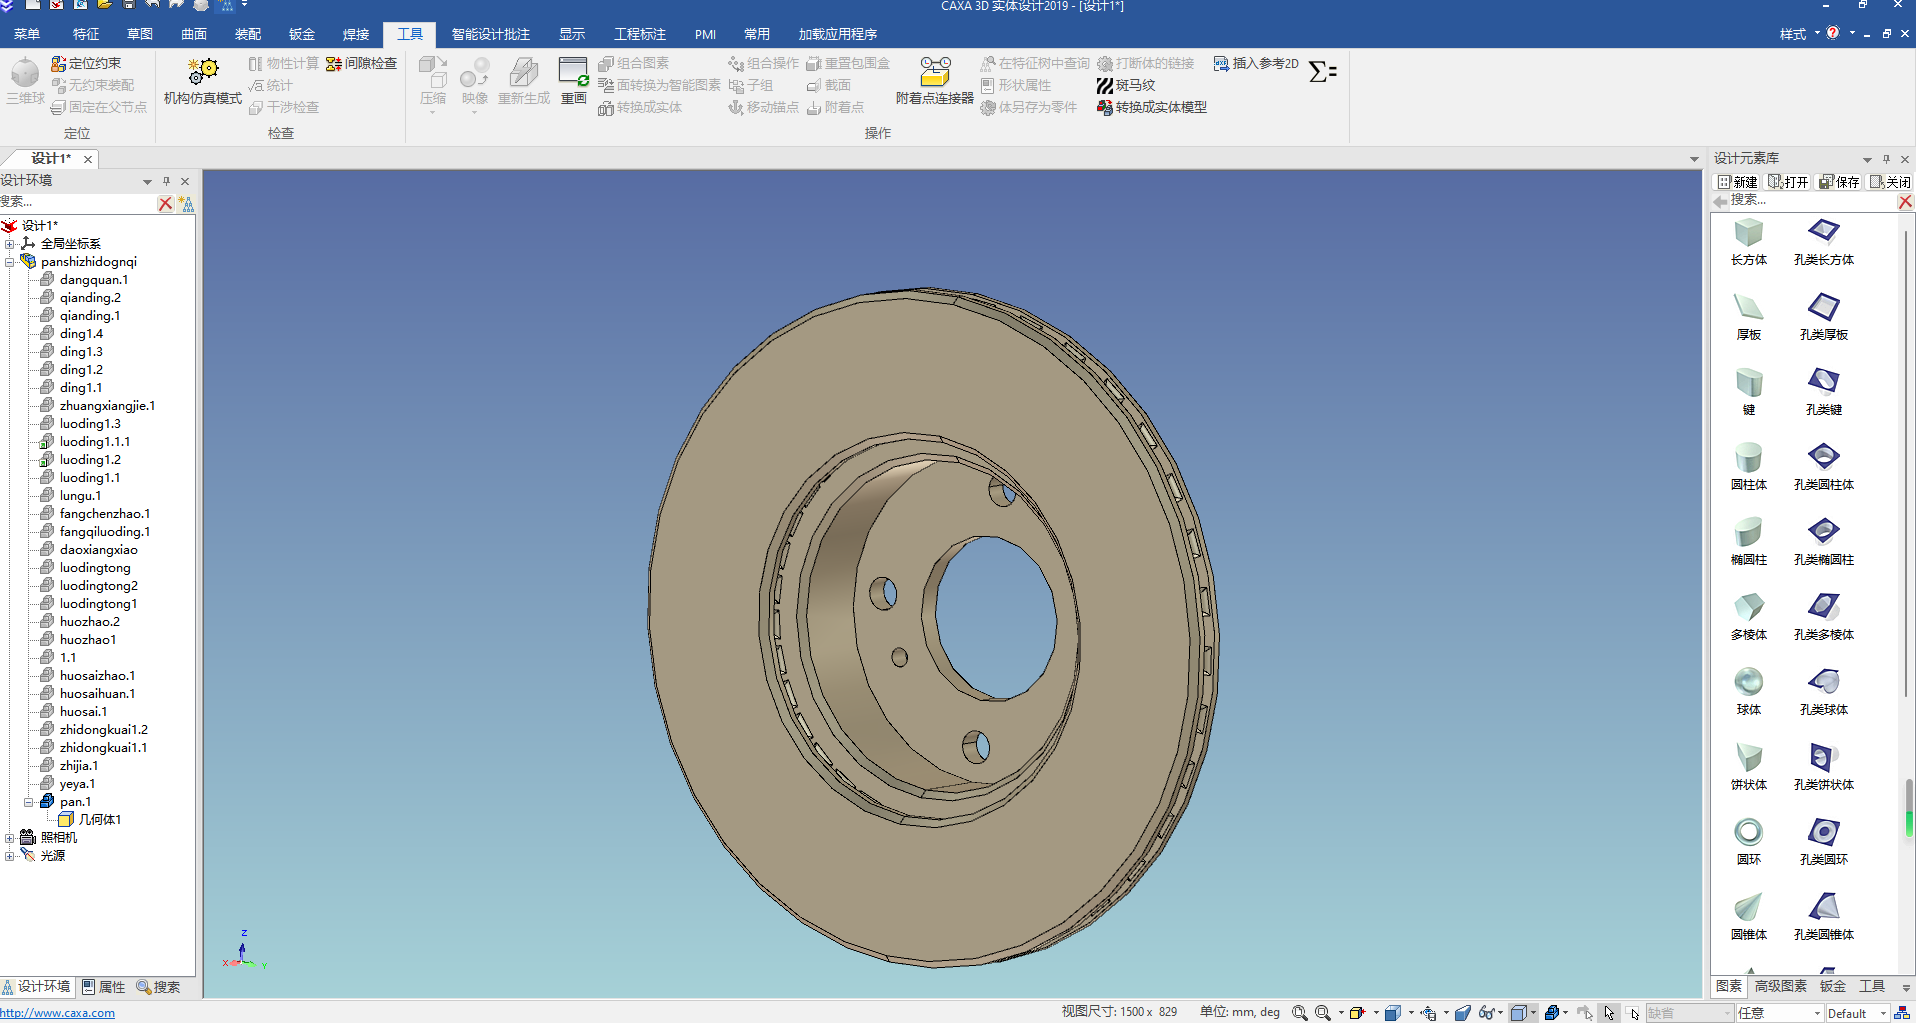Click the element library search field
The height and width of the screenshot is (1023, 1916).
tap(1812, 201)
